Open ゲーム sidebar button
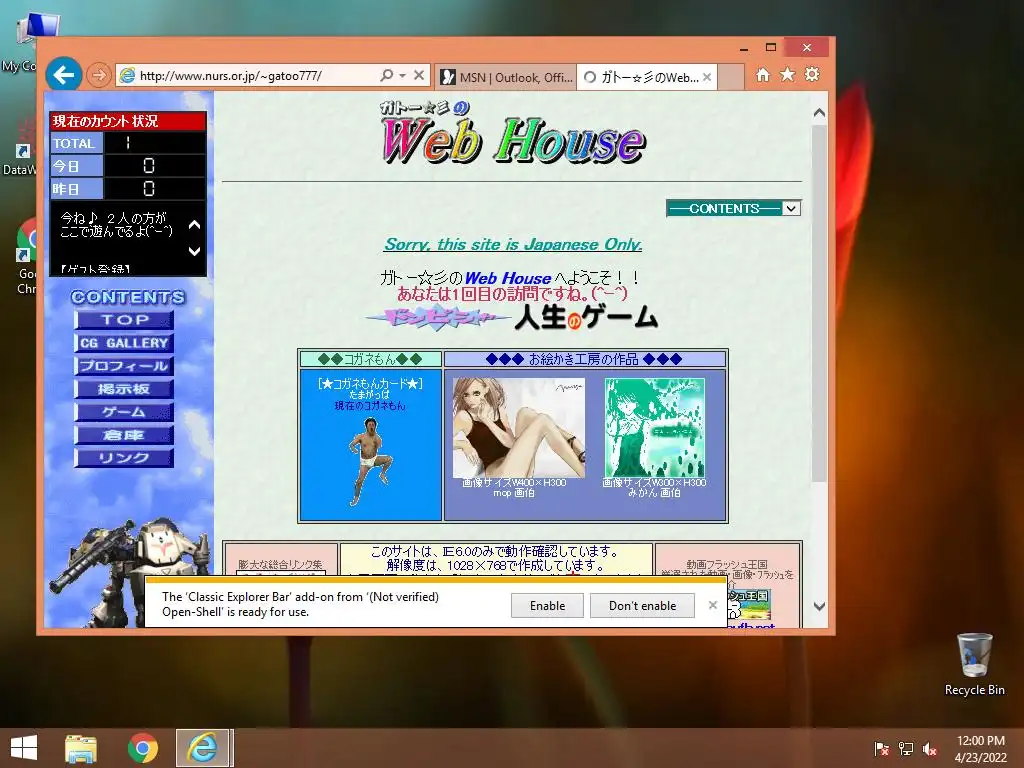This screenshot has height=768, width=1024. coord(124,412)
